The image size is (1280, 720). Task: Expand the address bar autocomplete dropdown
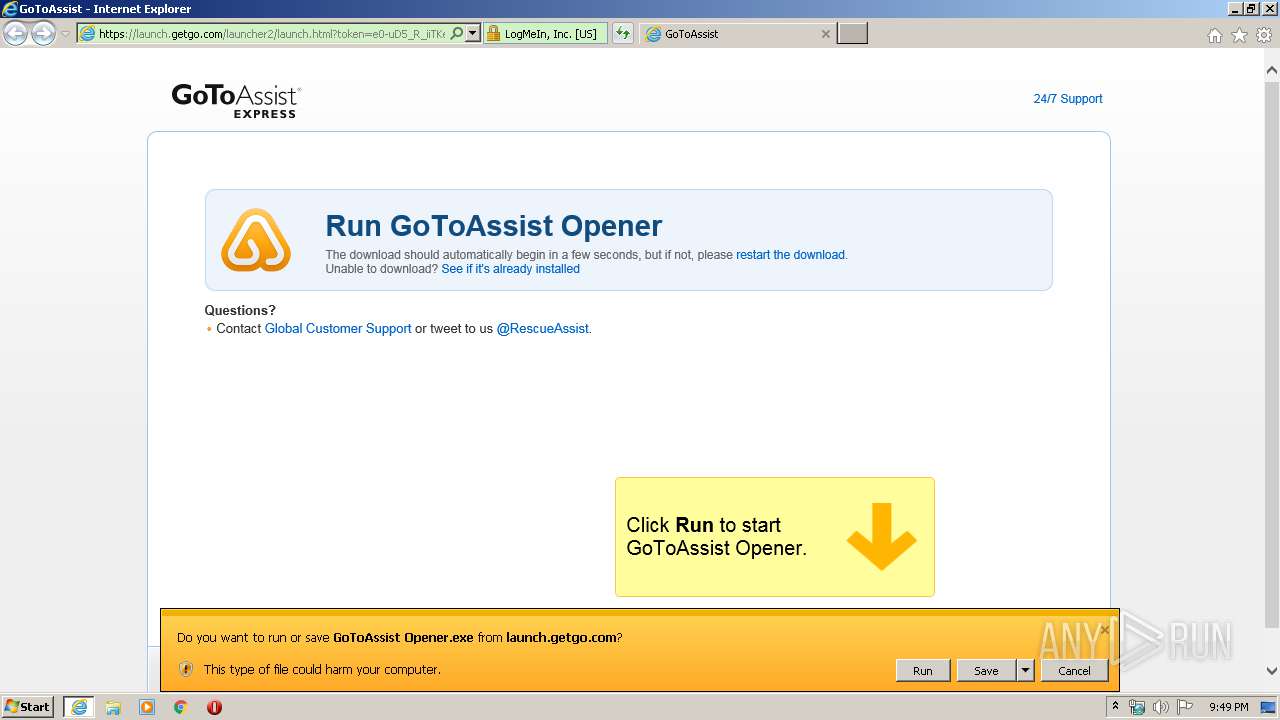pyautogui.click(x=473, y=33)
